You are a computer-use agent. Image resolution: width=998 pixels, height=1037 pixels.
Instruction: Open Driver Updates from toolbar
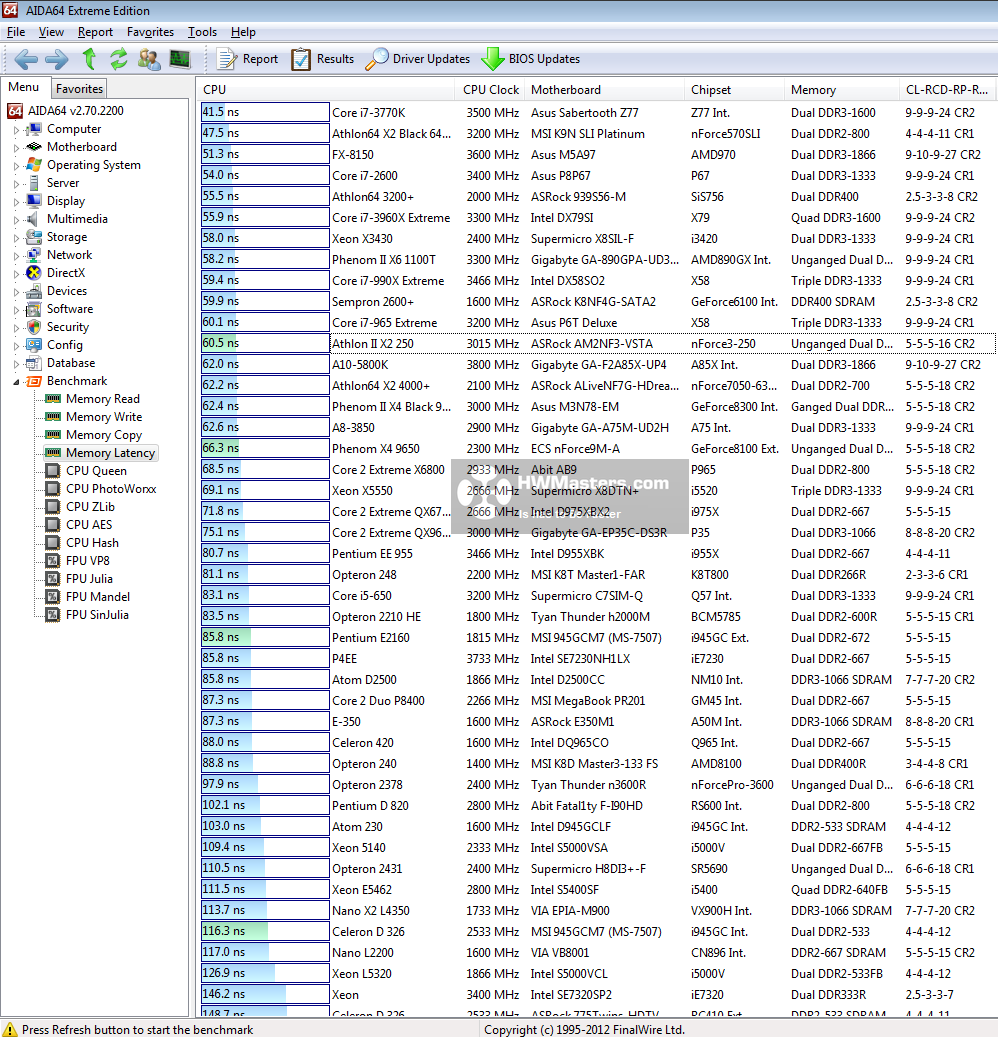pos(418,59)
